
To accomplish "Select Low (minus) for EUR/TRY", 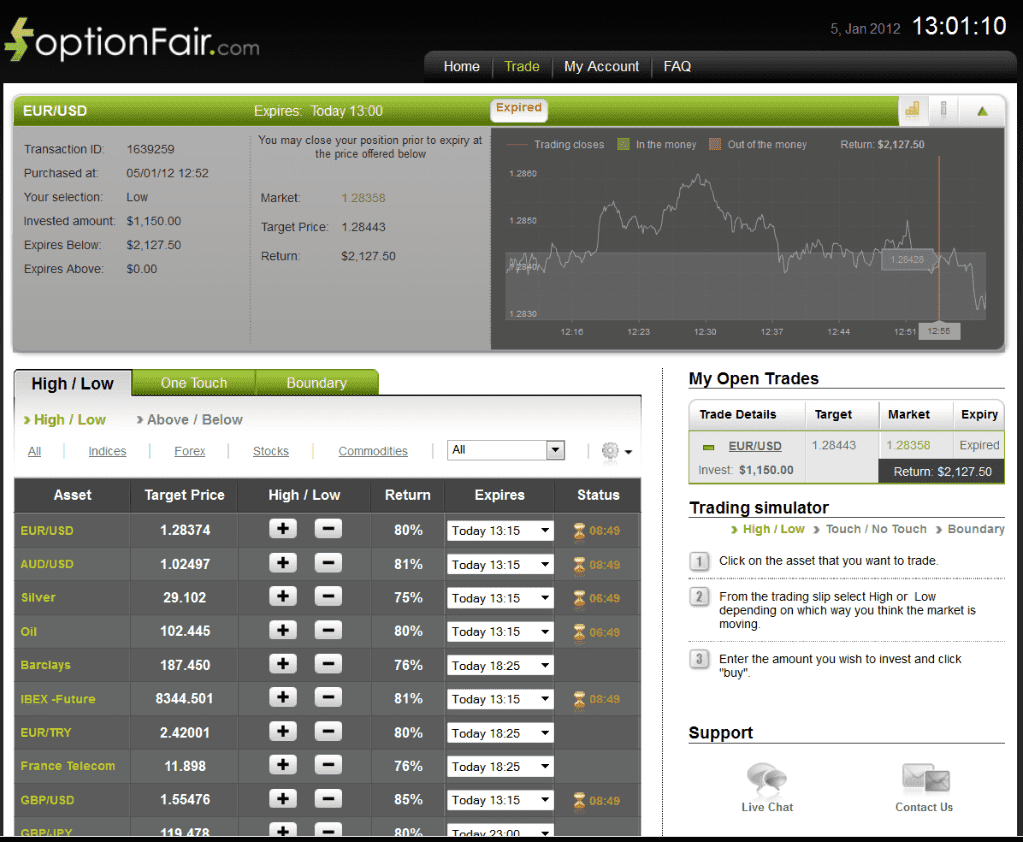I will [328, 731].
